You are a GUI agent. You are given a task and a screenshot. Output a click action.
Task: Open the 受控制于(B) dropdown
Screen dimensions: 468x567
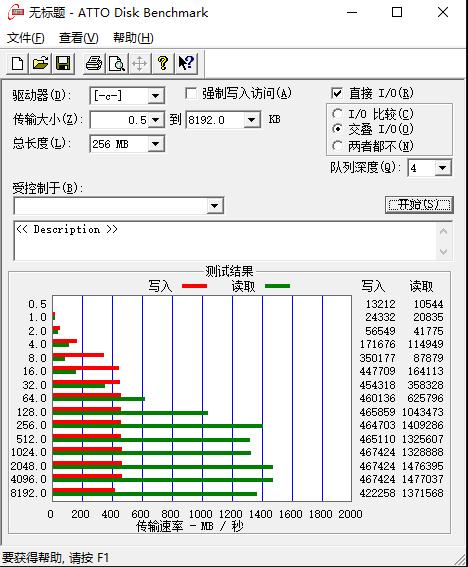[214, 206]
